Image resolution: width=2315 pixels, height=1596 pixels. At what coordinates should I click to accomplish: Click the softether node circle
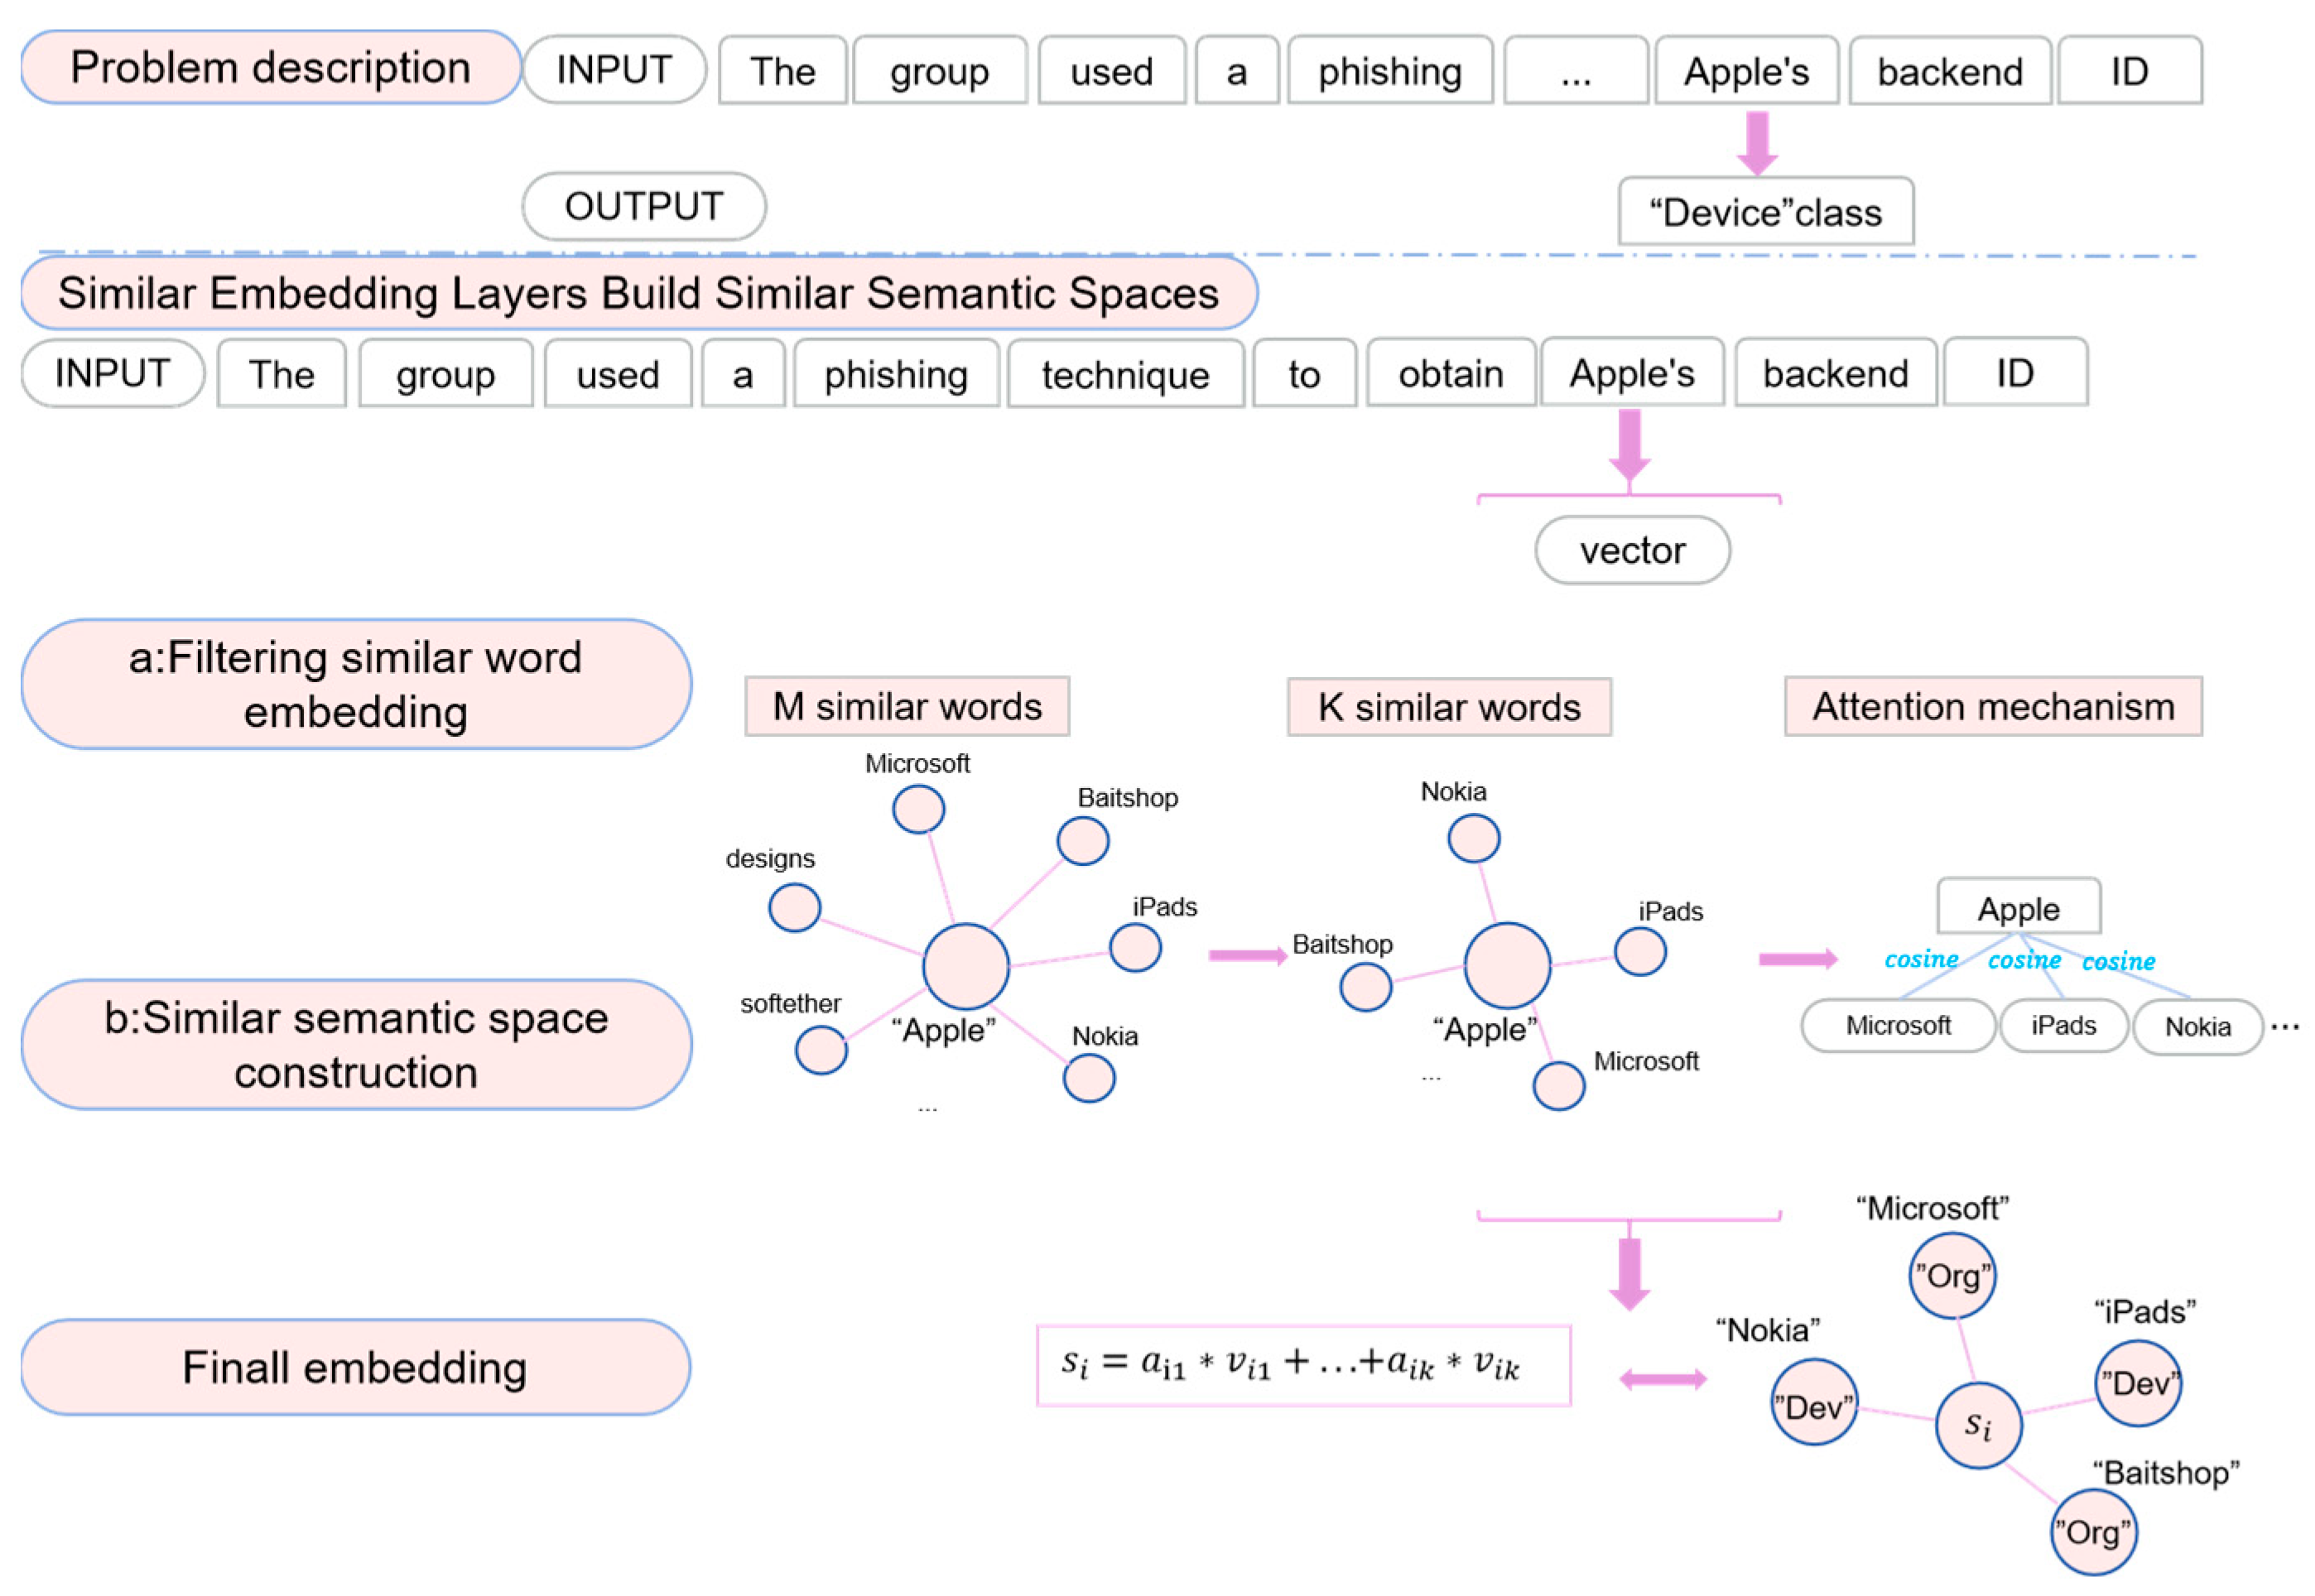coord(821,1050)
